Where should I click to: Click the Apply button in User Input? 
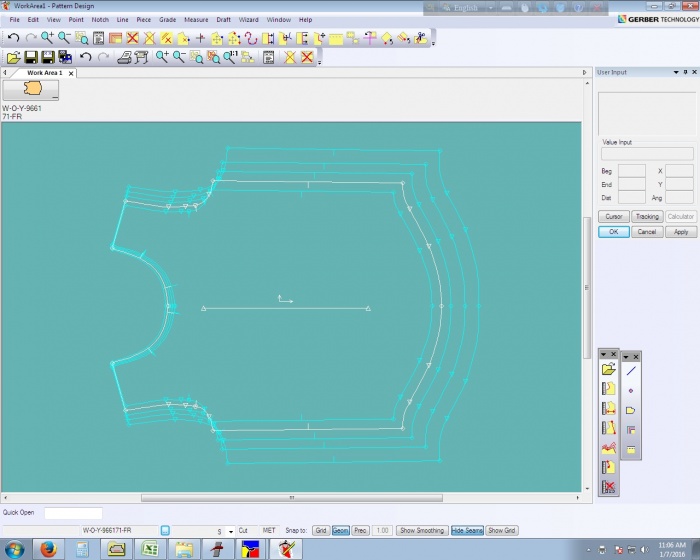tap(680, 231)
